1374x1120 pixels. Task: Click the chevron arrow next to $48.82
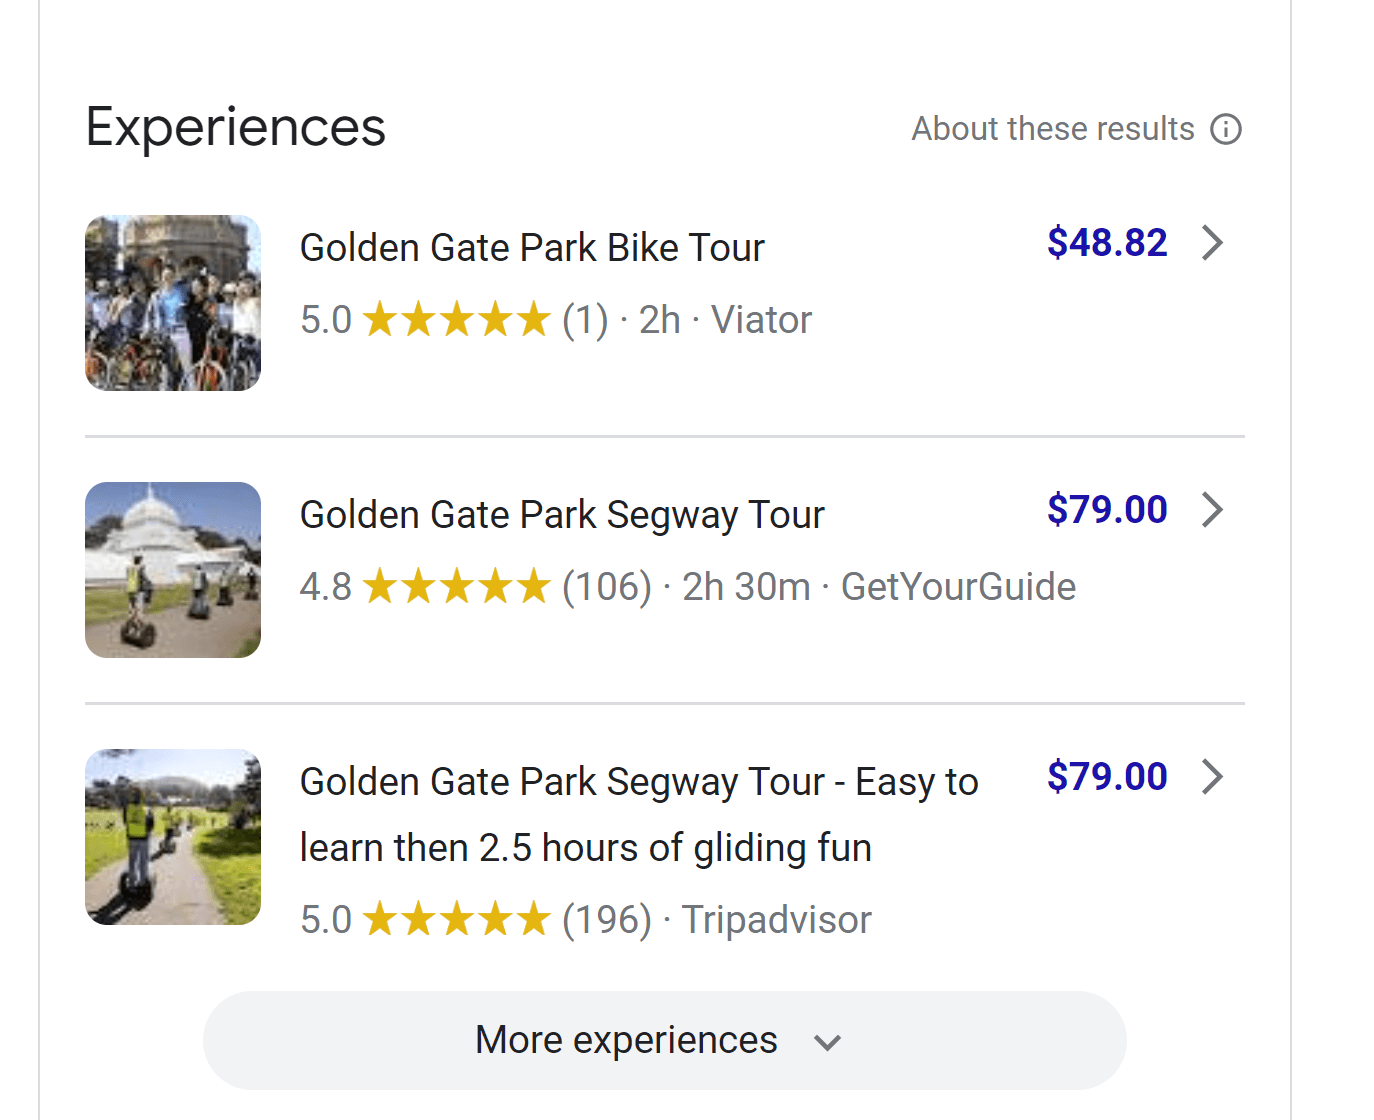point(1213,243)
